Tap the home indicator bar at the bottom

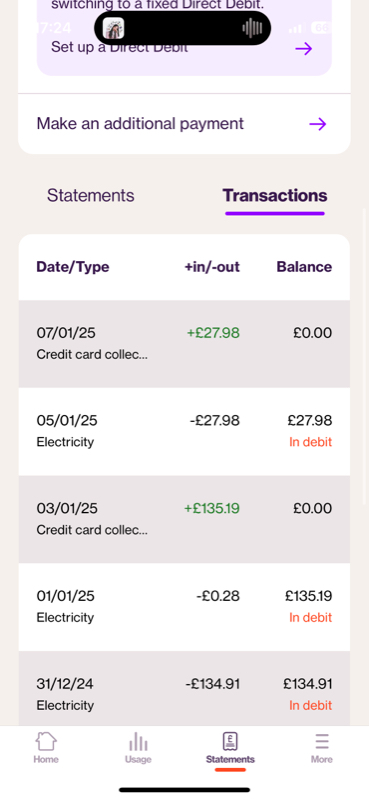pos(185,790)
